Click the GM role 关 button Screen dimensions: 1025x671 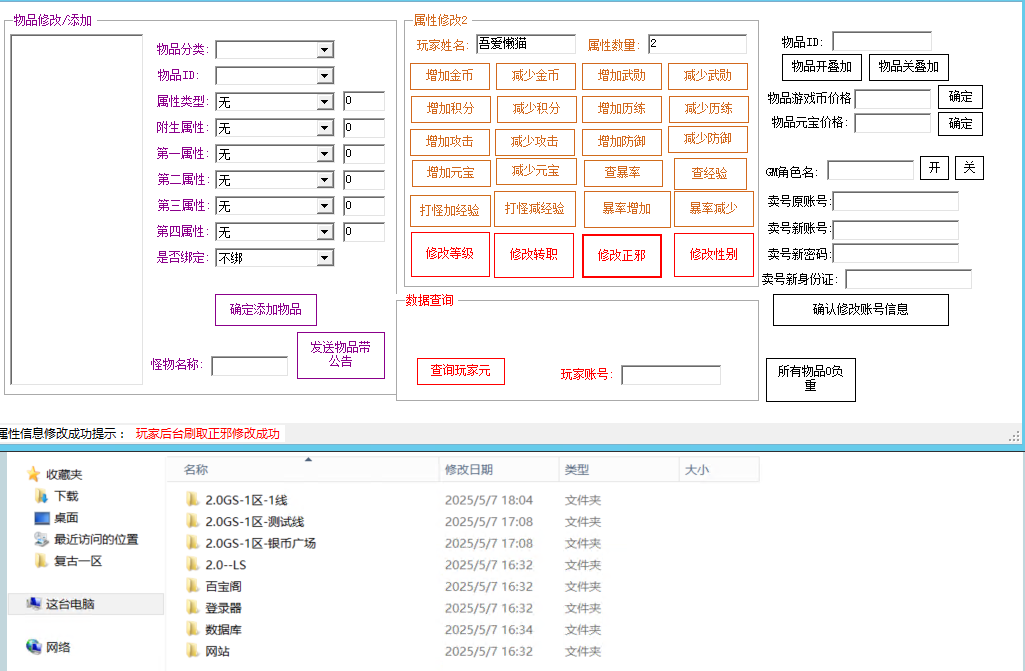click(x=969, y=168)
